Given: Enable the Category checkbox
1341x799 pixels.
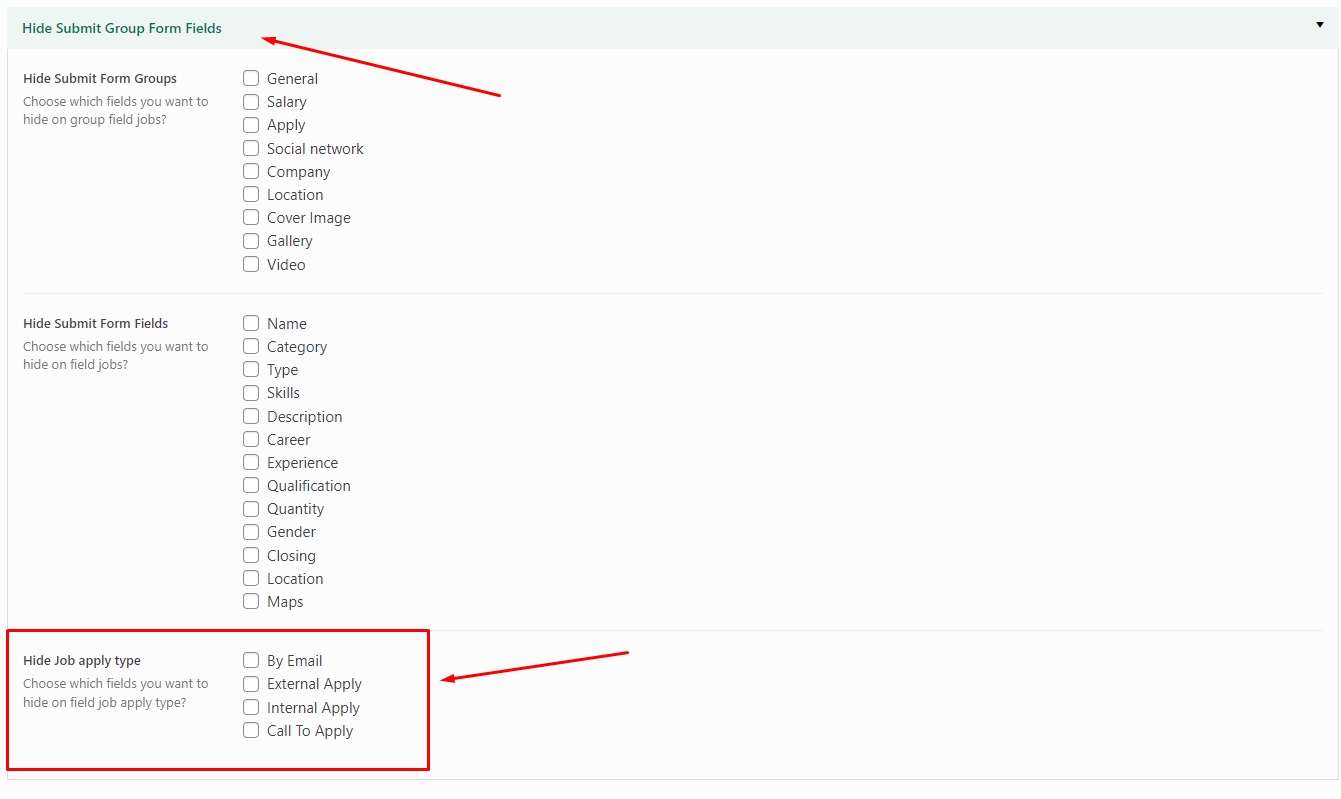Looking at the screenshot, I should (x=251, y=346).
